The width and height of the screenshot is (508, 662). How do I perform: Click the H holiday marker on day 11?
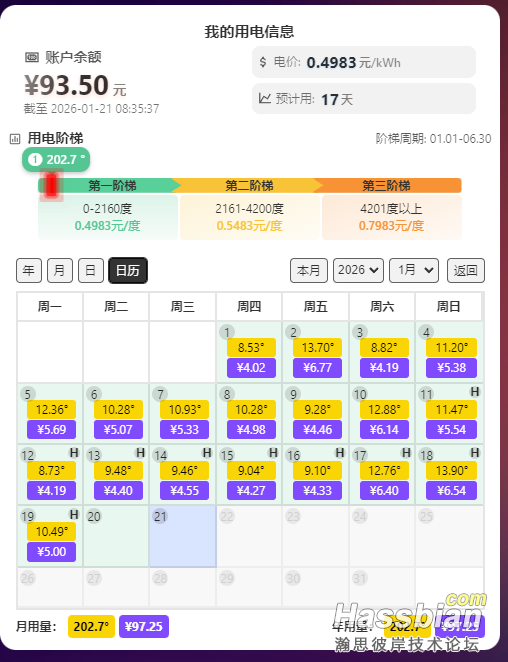[475, 392]
